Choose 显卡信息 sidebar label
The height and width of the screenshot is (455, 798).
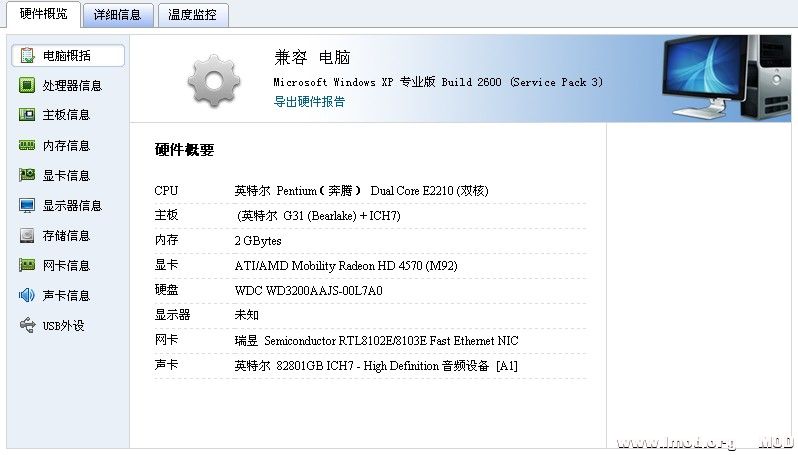click(66, 176)
